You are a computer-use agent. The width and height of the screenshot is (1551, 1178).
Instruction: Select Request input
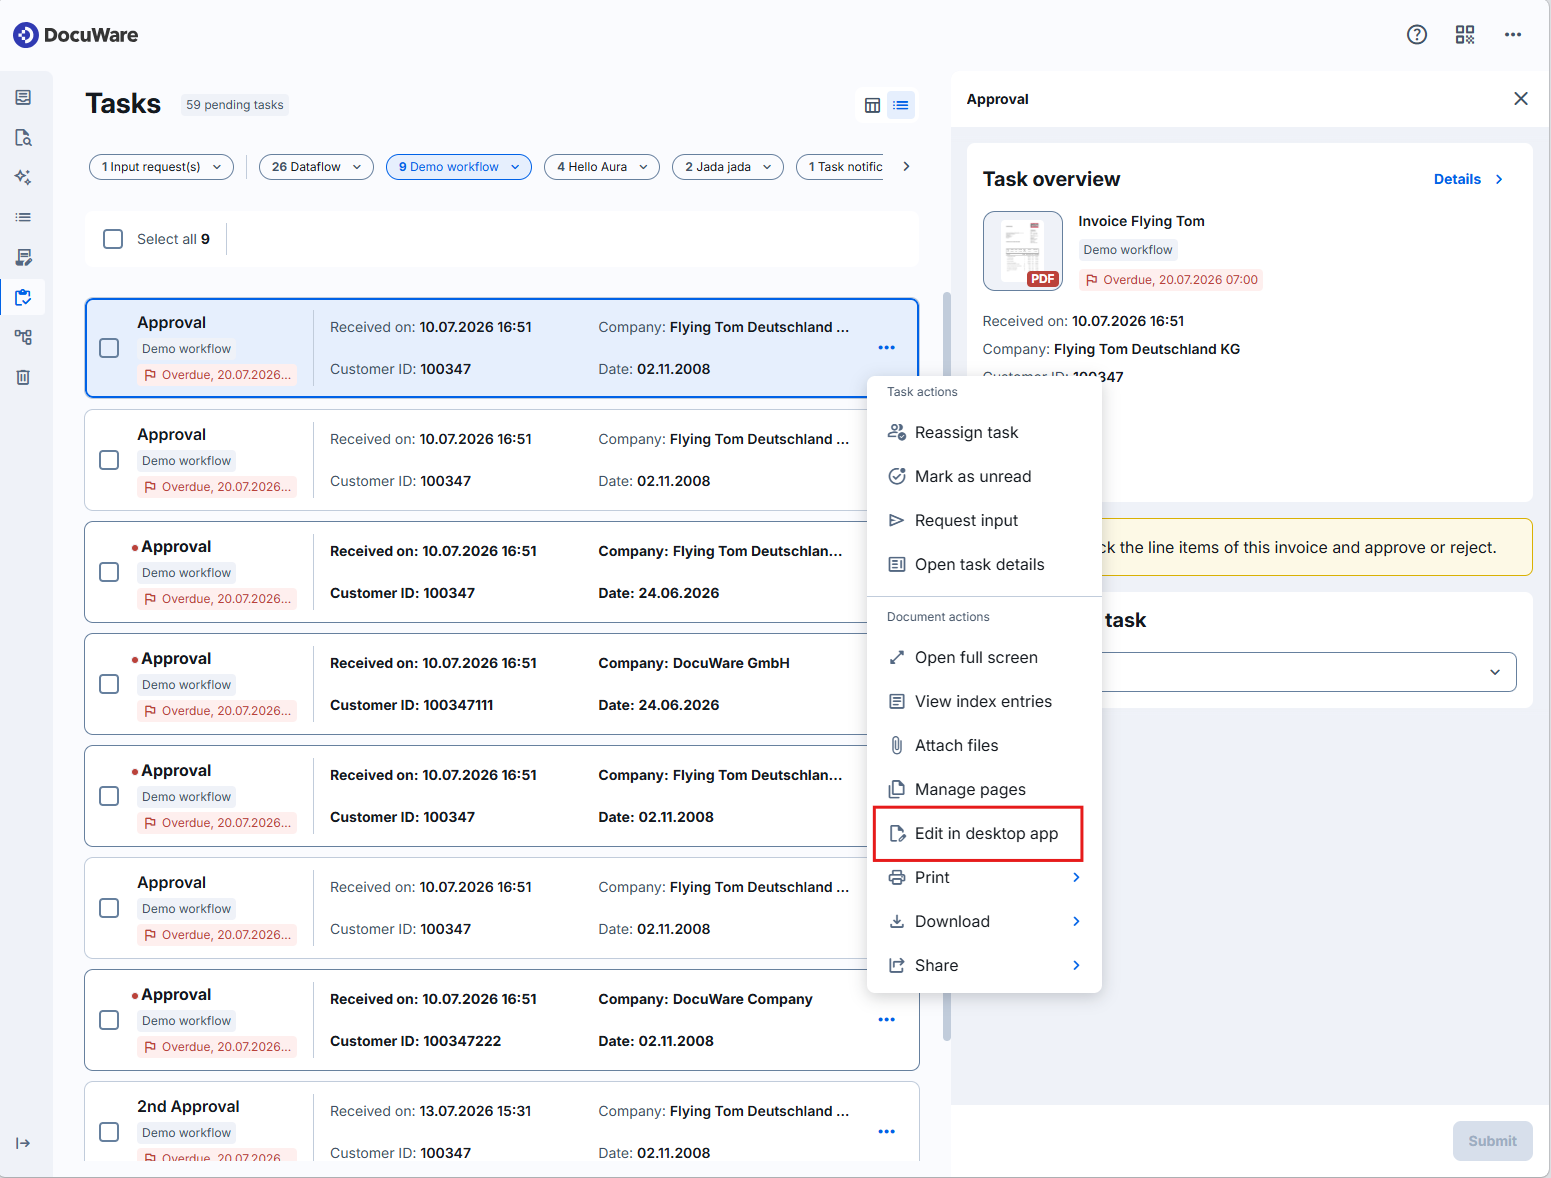(984, 521)
